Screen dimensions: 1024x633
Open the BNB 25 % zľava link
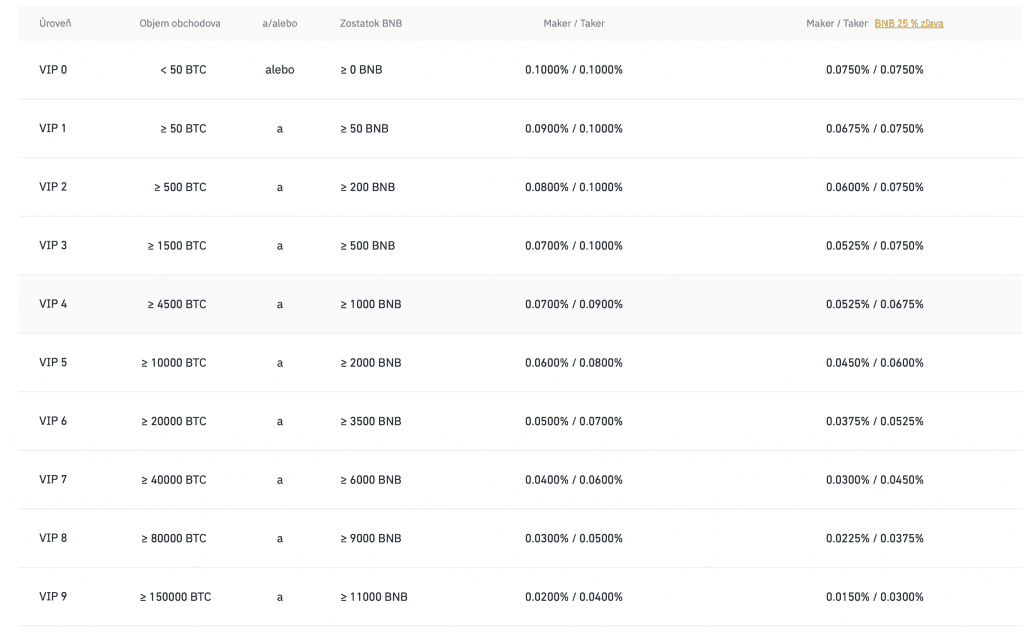(x=908, y=23)
